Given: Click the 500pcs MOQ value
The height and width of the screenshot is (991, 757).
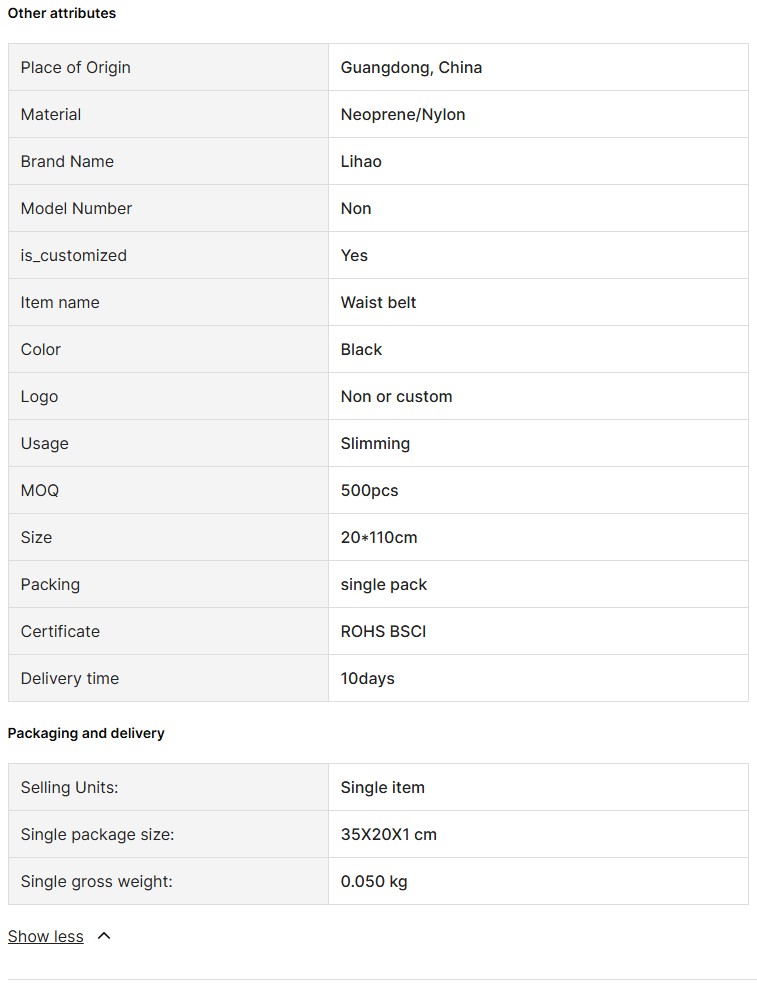Looking at the screenshot, I should (x=369, y=490).
